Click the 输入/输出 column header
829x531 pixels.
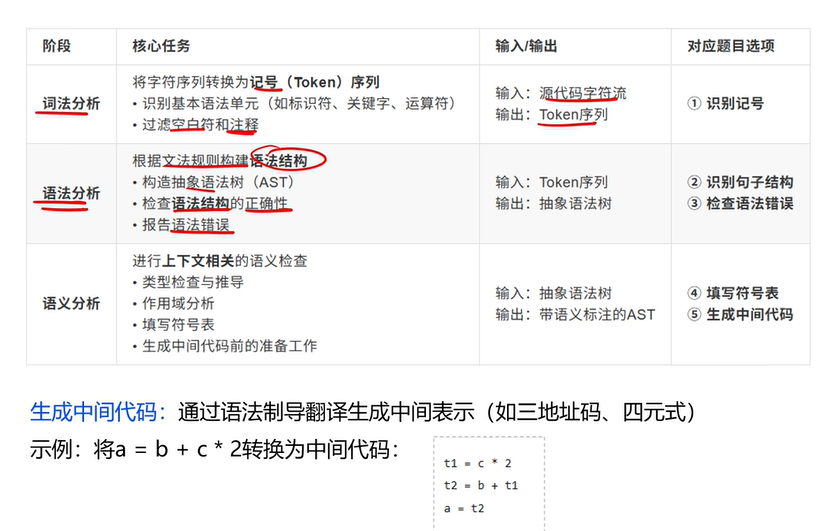[526, 46]
